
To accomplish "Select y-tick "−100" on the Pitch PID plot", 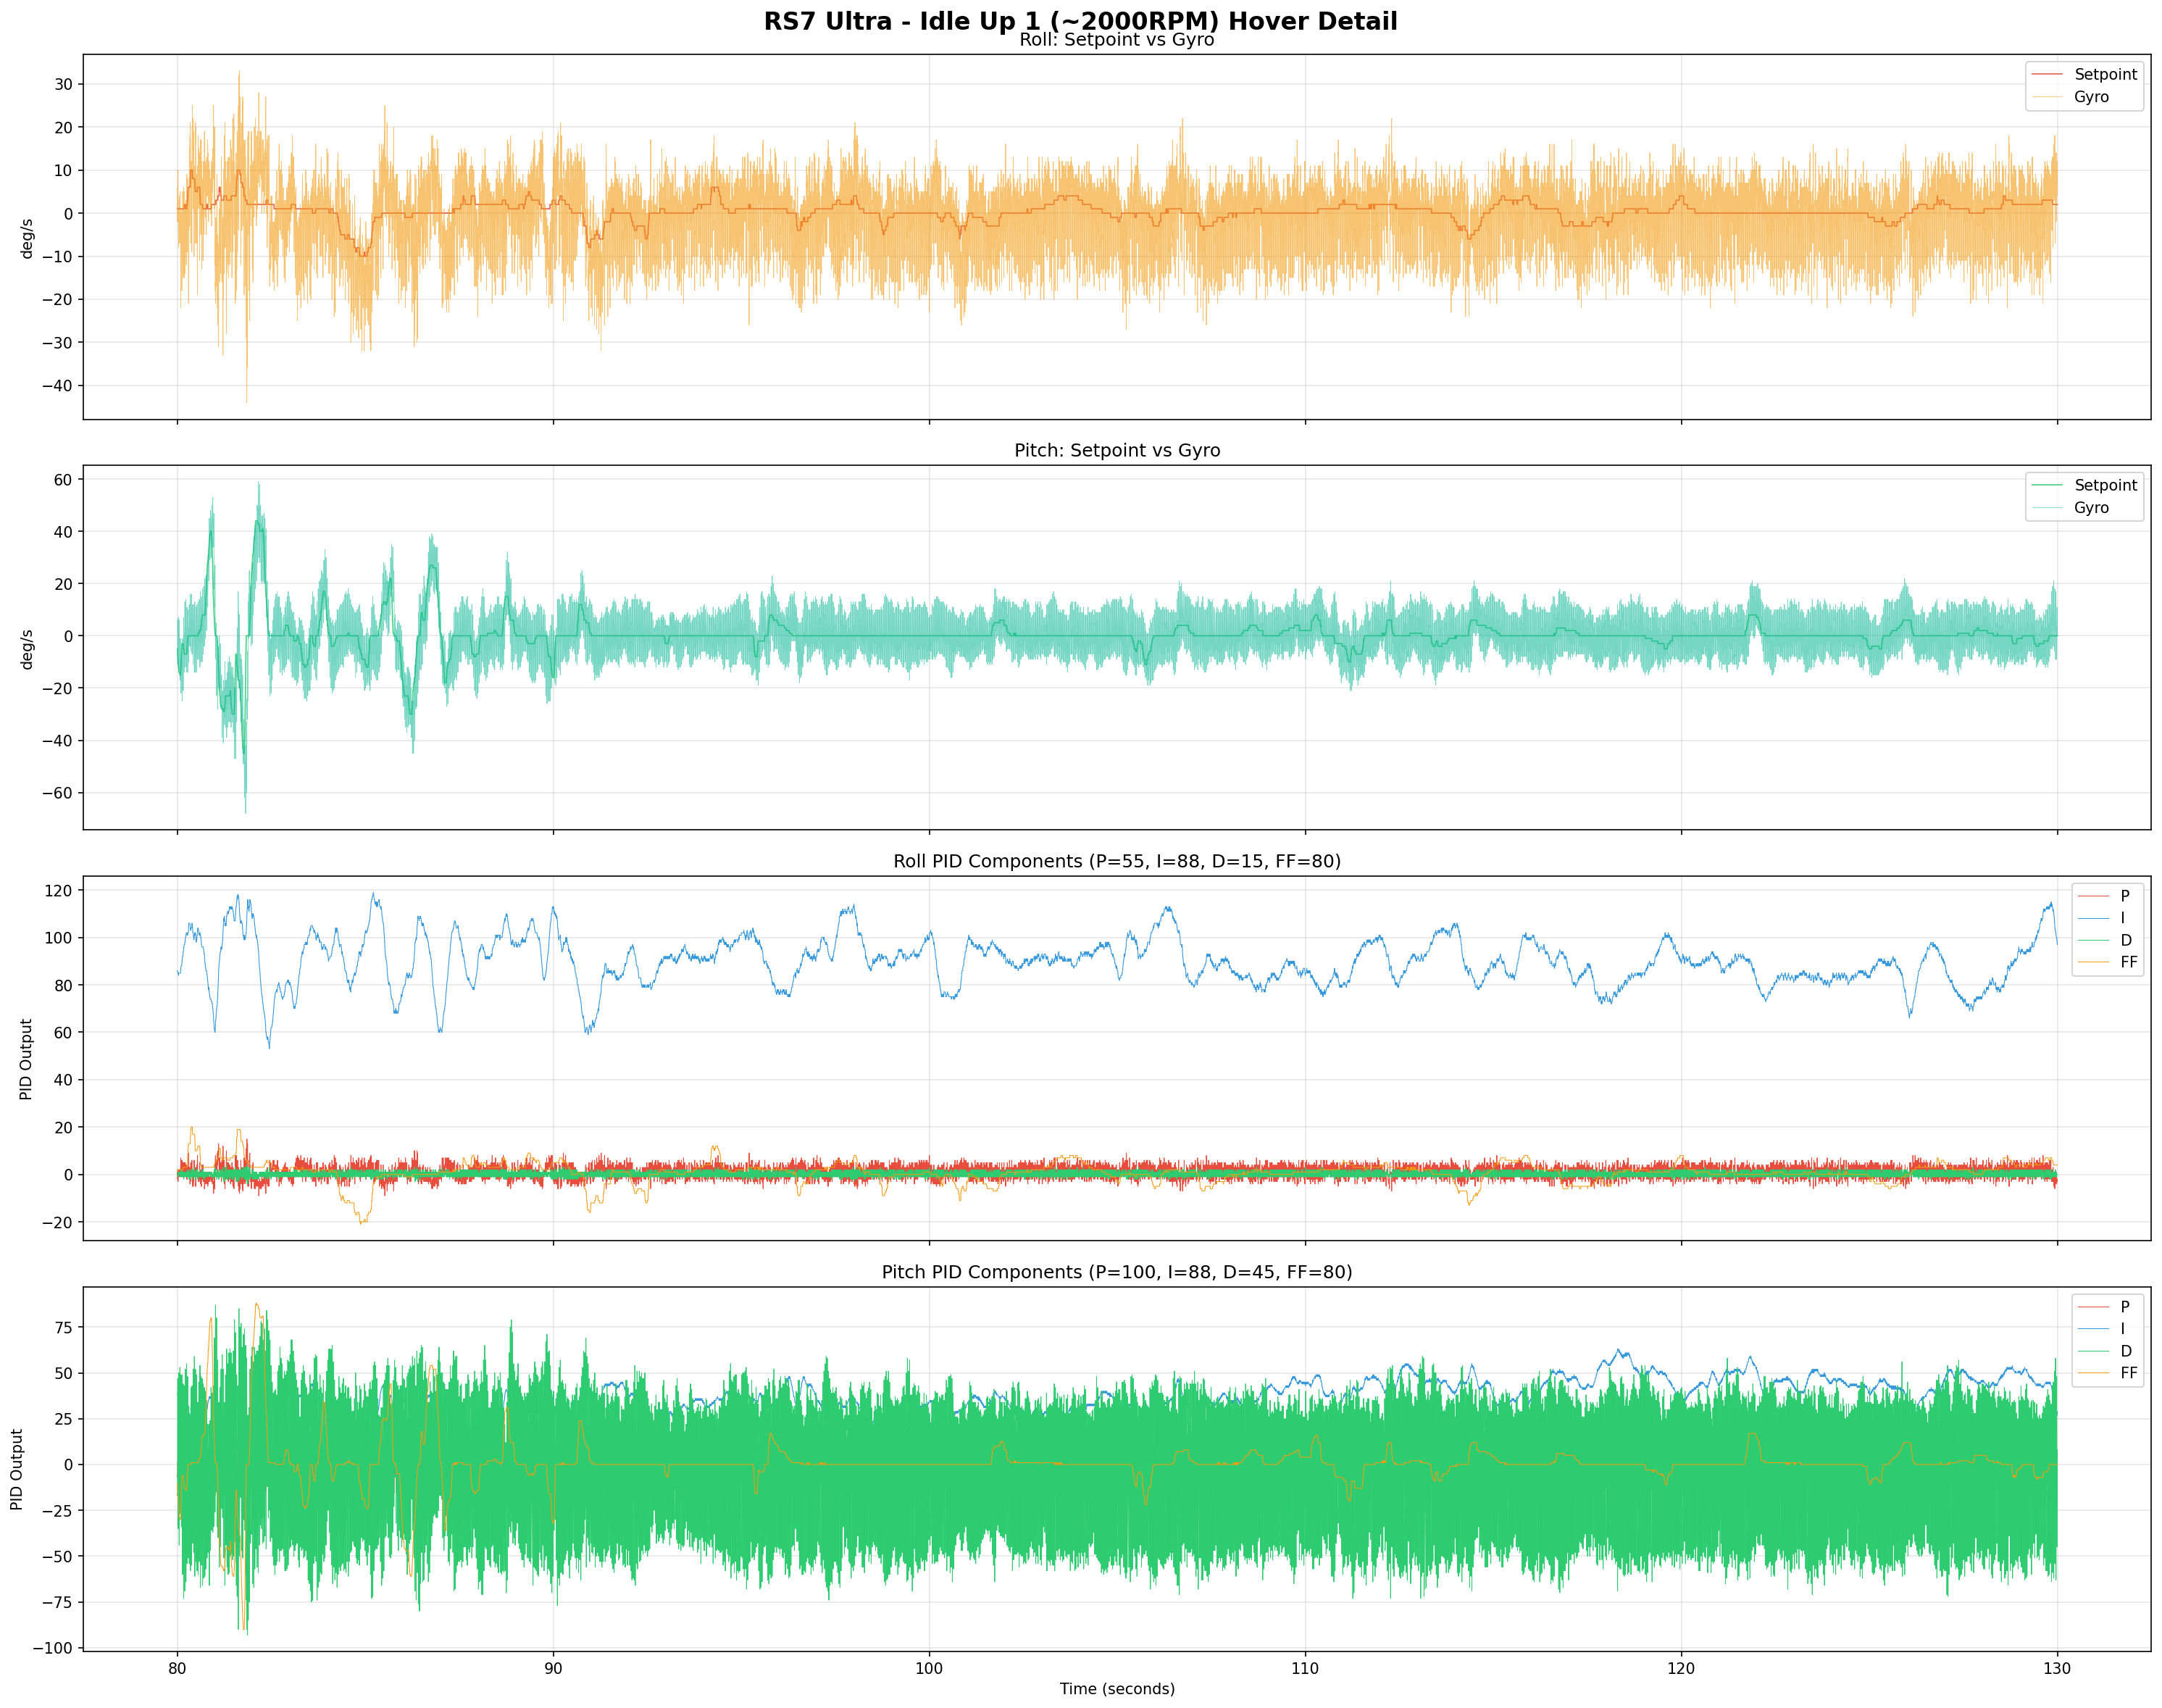I will 51,1649.
